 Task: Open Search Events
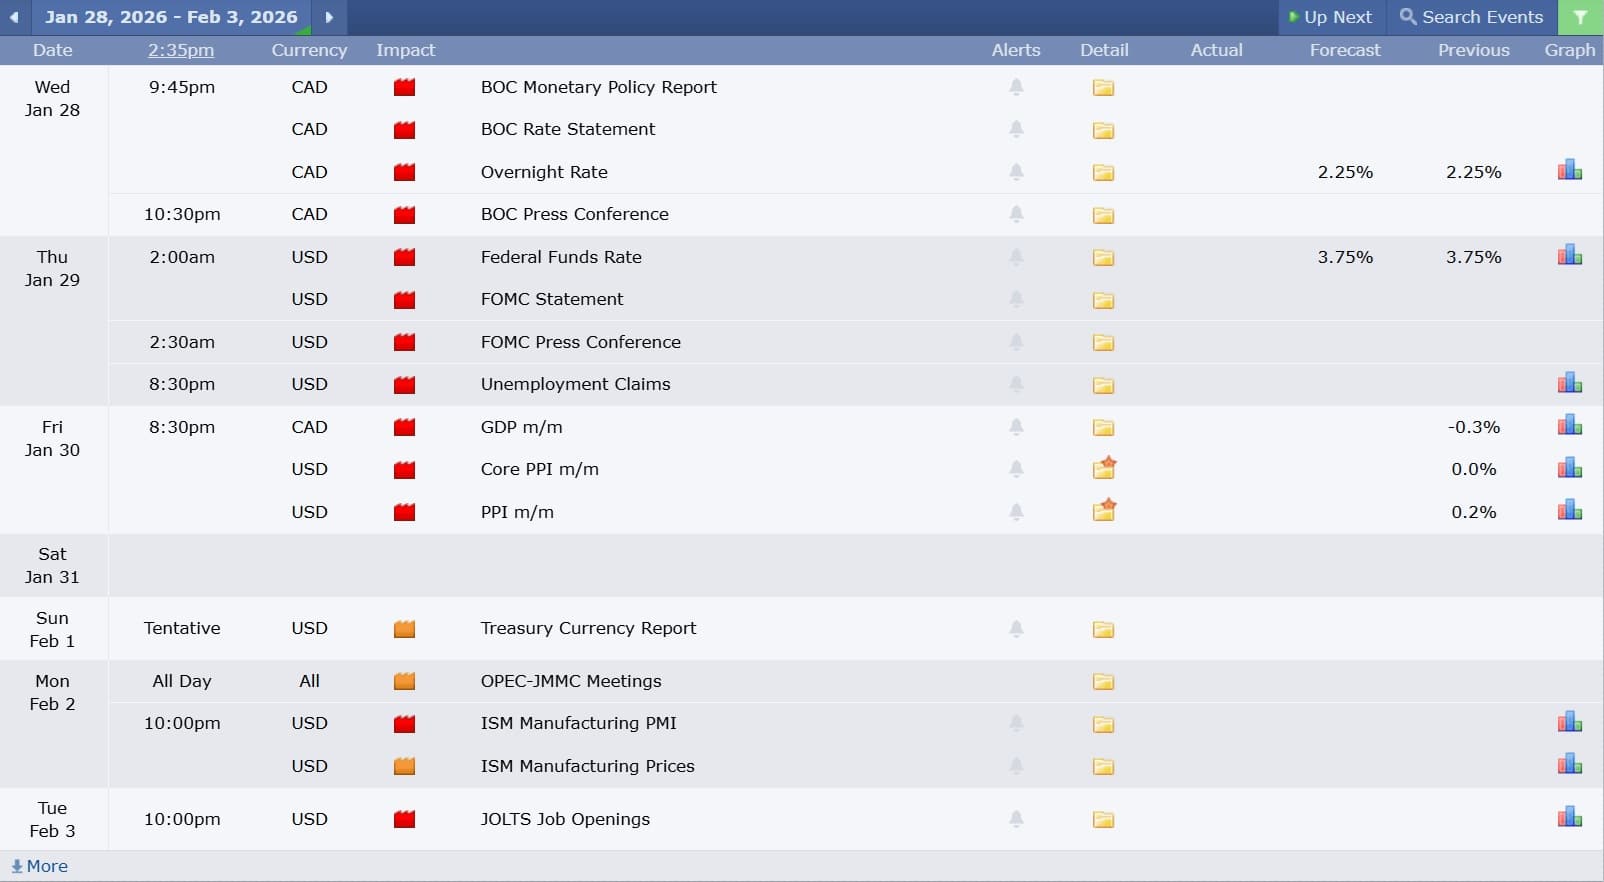point(1471,17)
